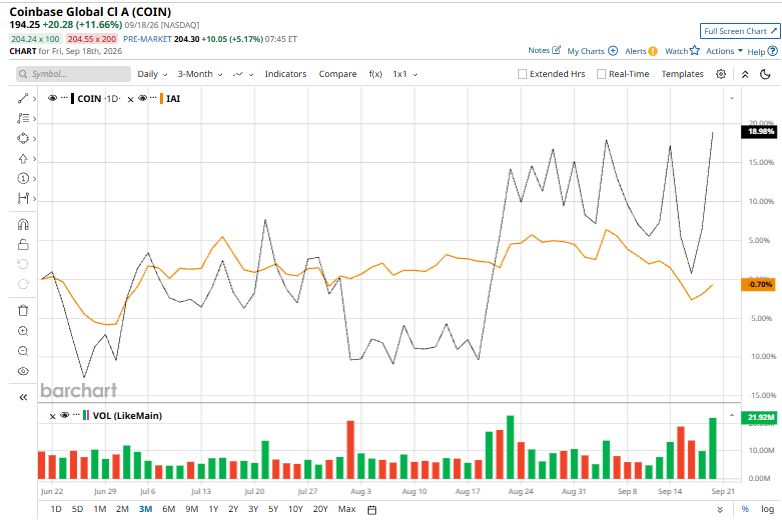Open the 3-Month period dropdown
Image resolution: width=782 pixels, height=521 pixels.
(199, 74)
